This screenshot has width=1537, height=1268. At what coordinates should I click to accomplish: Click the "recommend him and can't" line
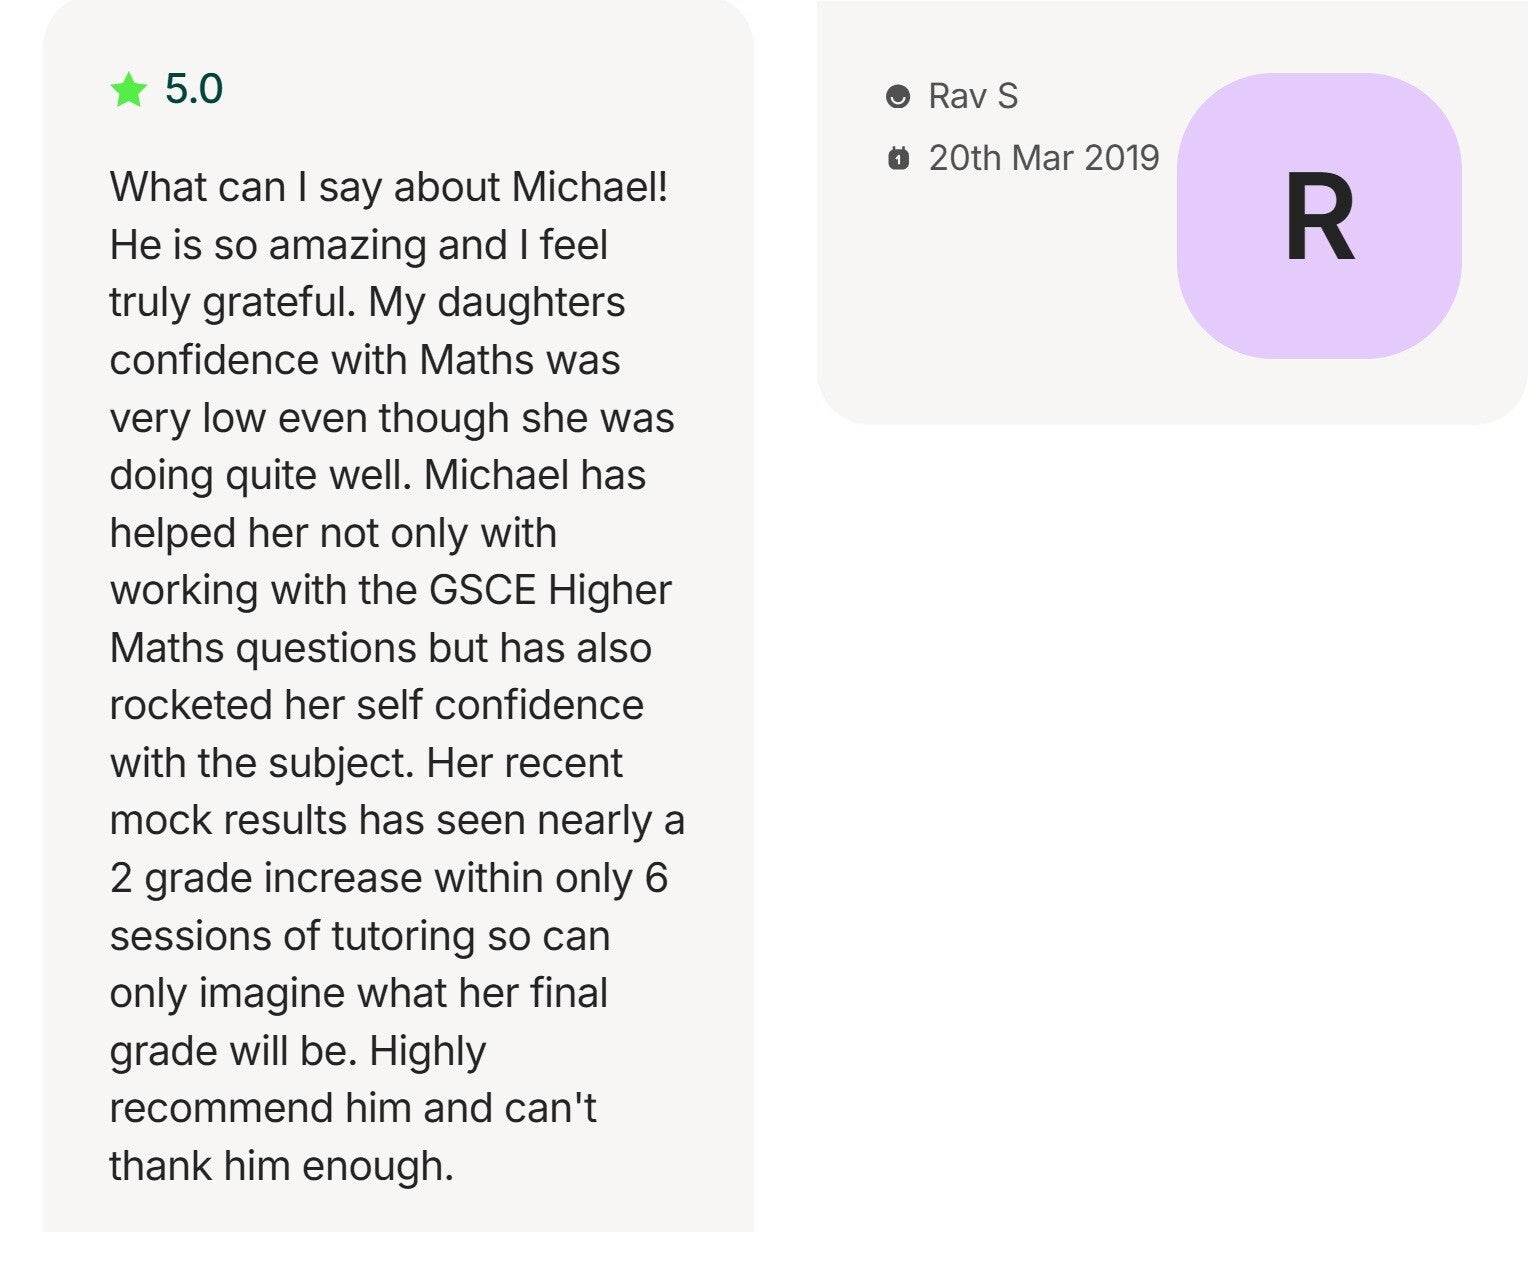[353, 1108]
